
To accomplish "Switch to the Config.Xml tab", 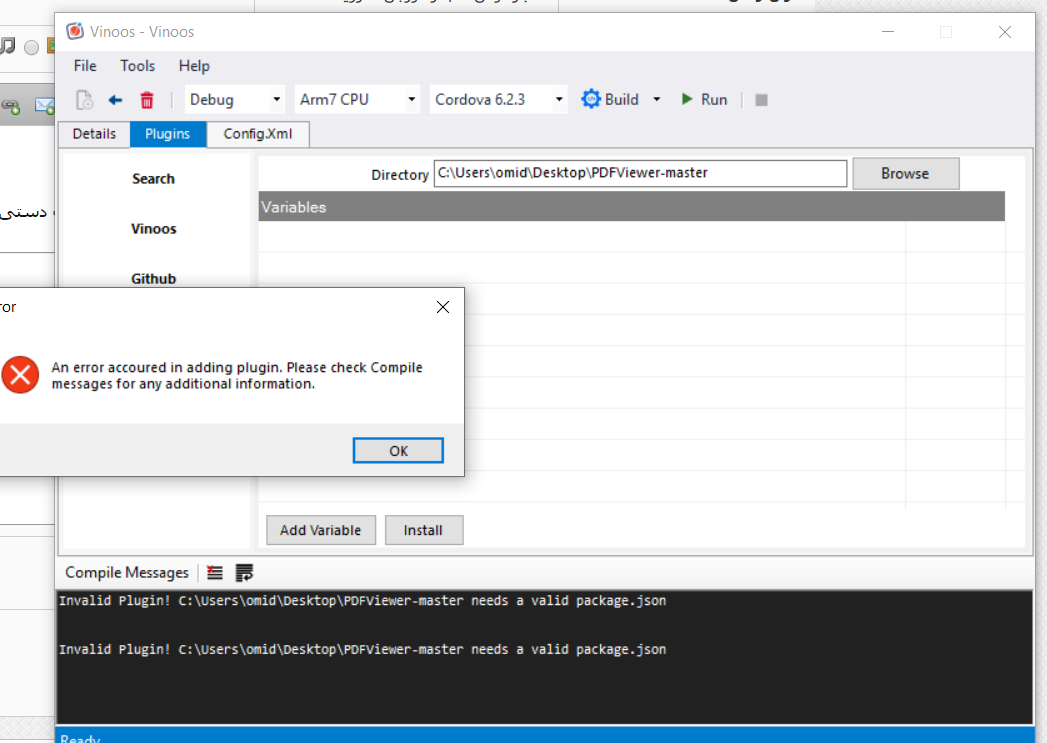I will click(258, 134).
